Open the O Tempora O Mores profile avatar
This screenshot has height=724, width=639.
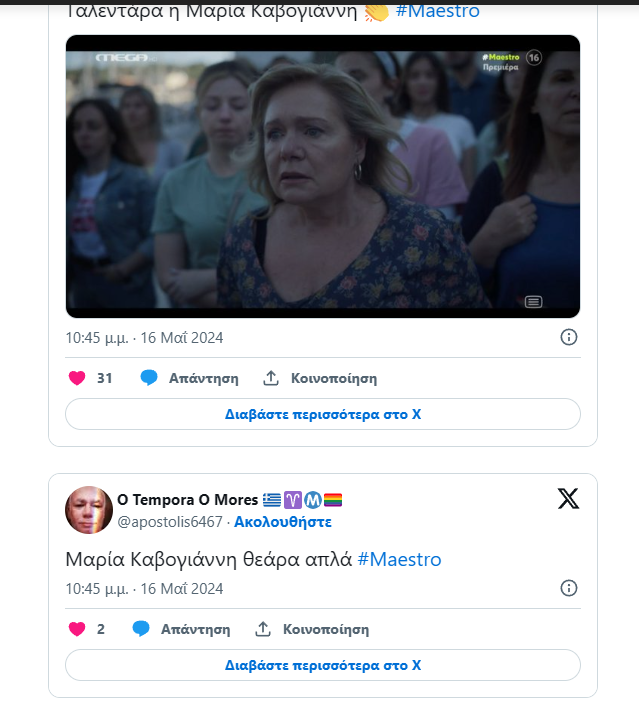89,510
